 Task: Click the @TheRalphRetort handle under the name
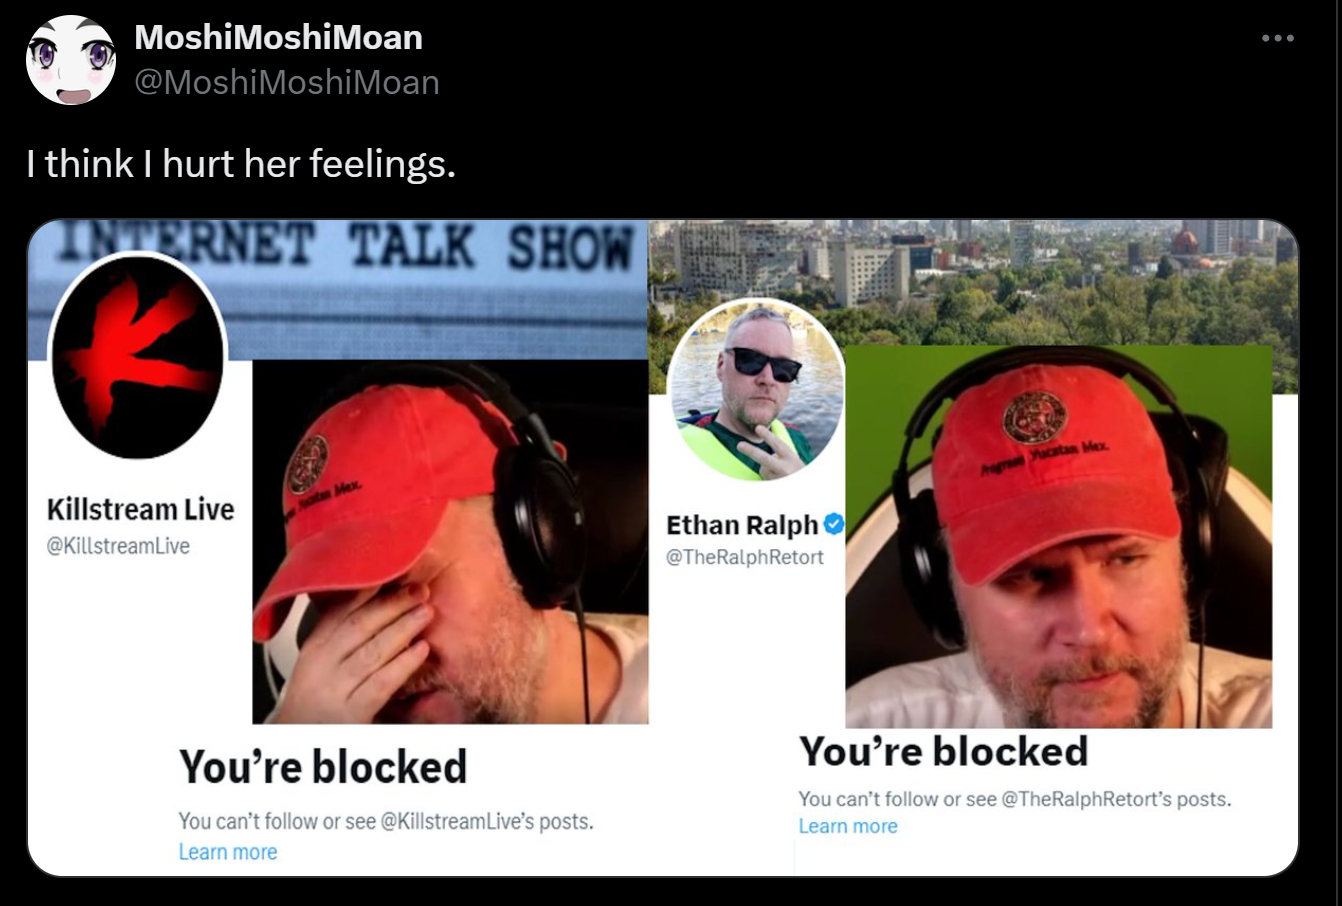[x=745, y=557]
